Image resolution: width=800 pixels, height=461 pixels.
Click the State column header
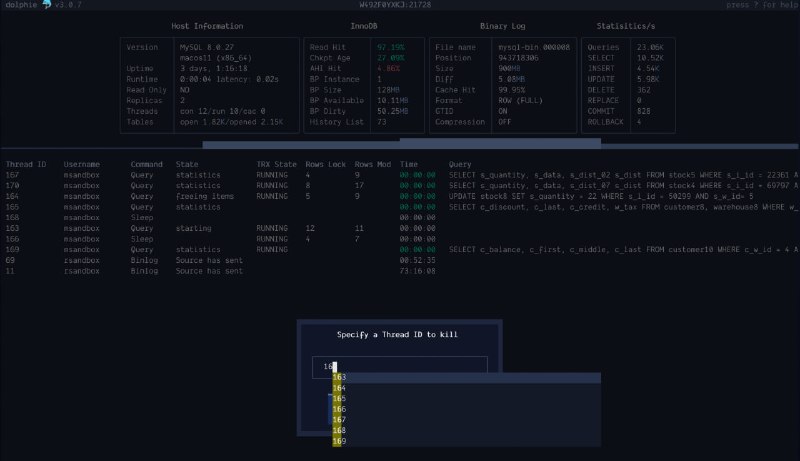pos(187,164)
